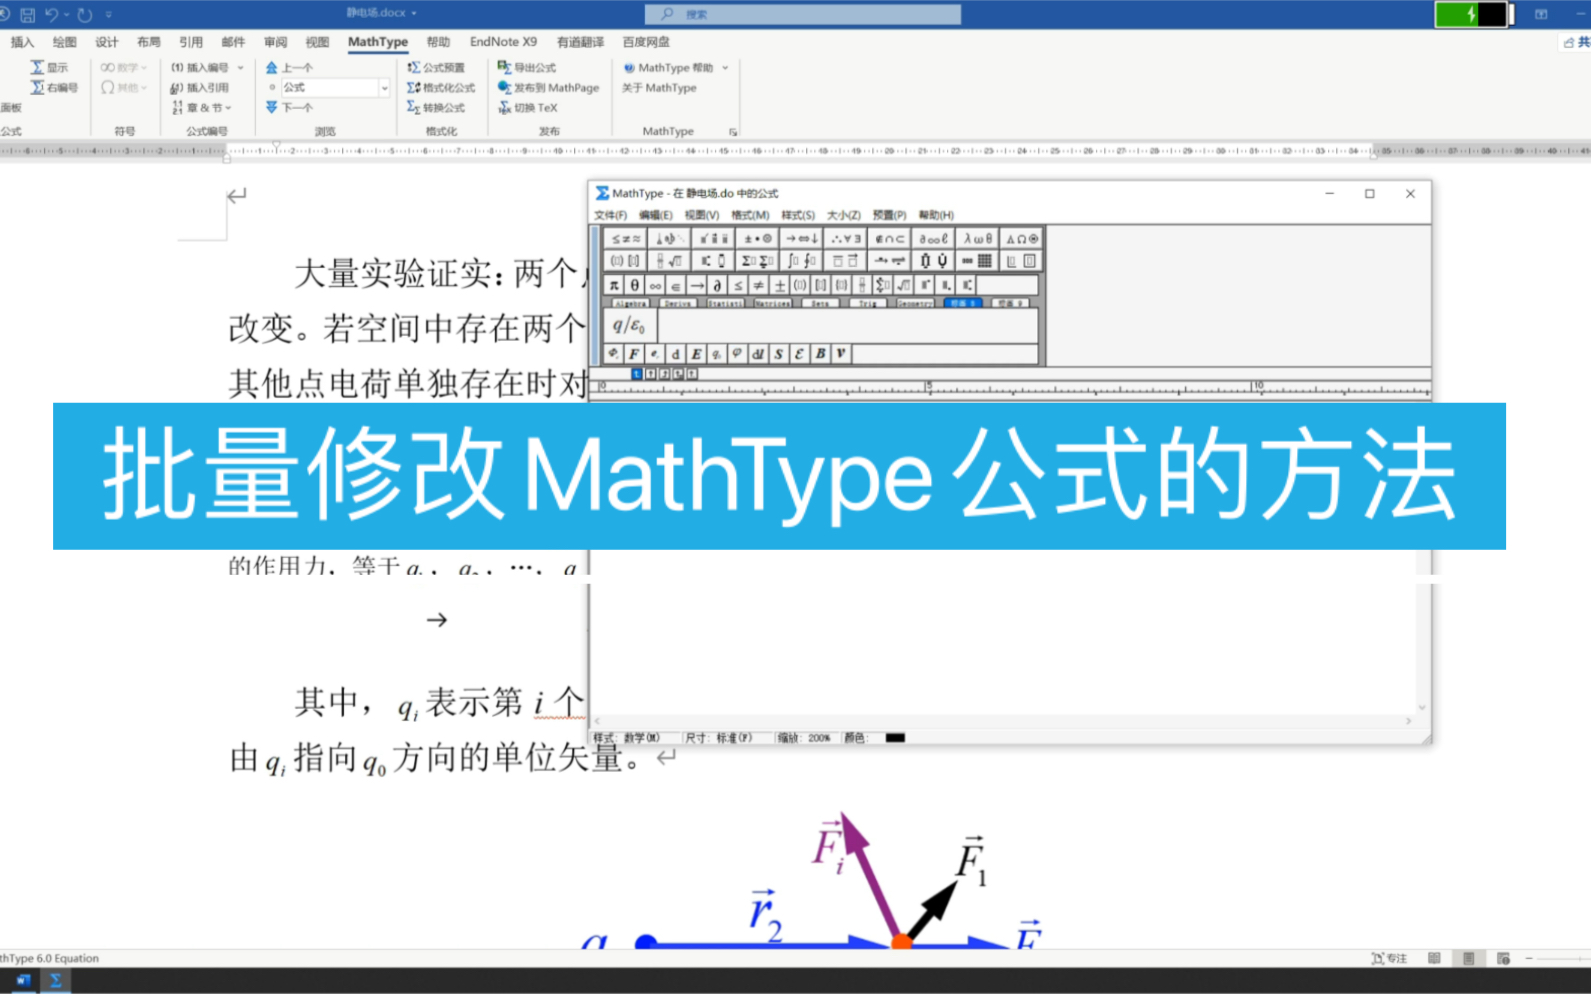Image resolution: width=1591 pixels, height=994 pixels.
Task: Insert the ∞ symbol from small bar
Action: 655,286
